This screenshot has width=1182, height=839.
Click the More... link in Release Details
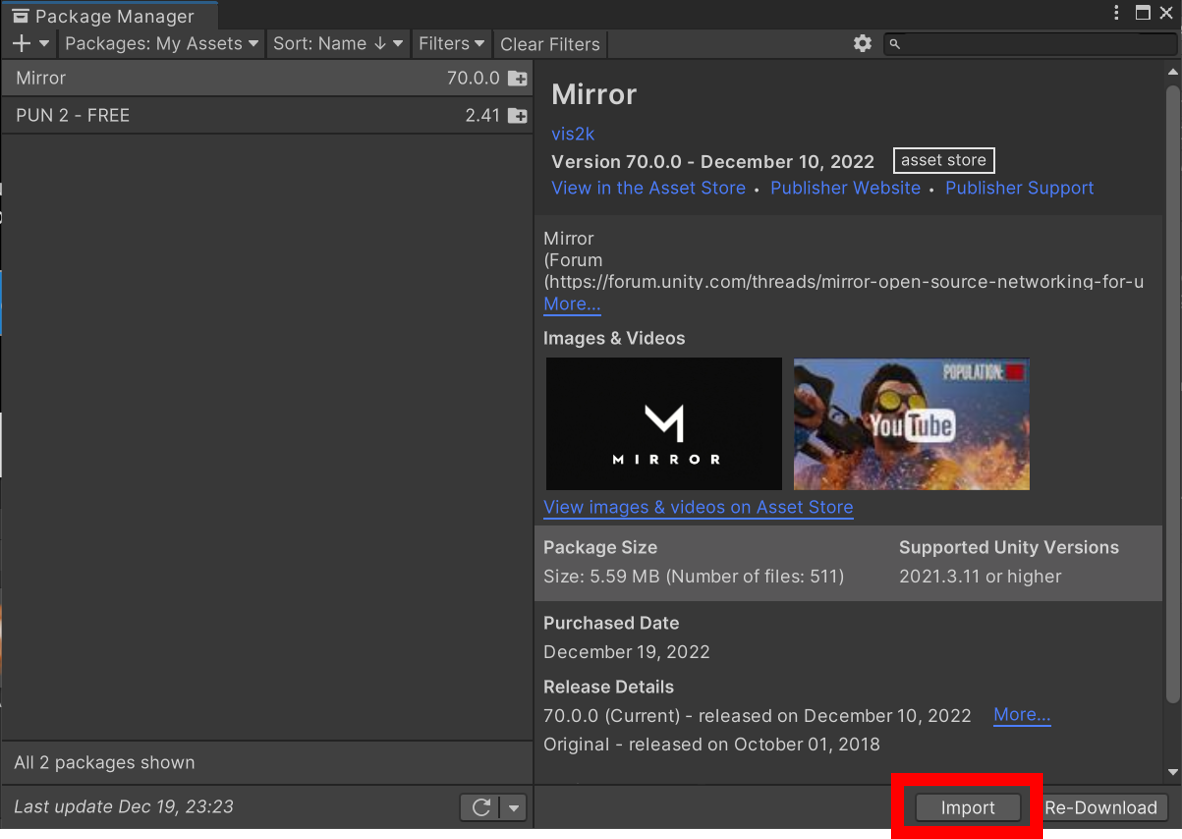(1021, 714)
